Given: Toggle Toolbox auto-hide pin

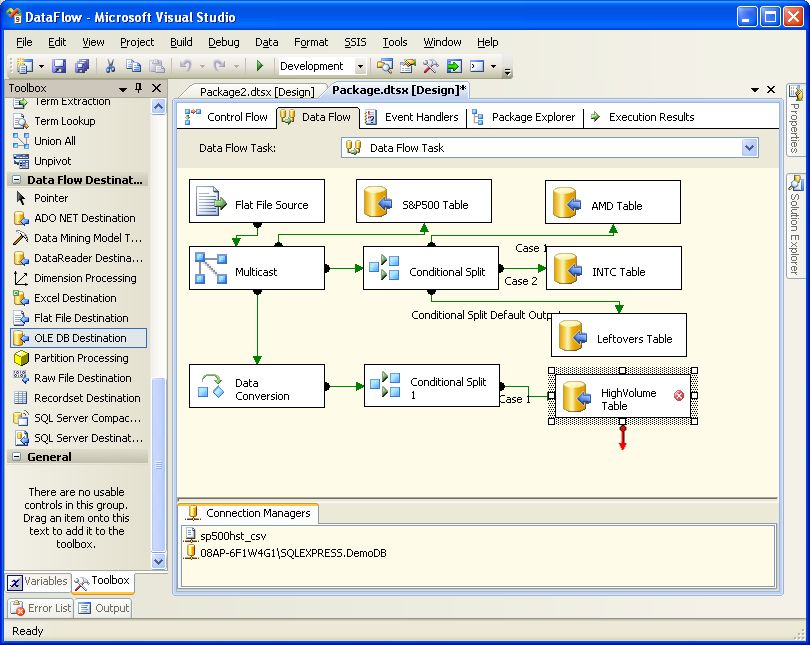Looking at the screenshot, I should (x=138, y=88).
